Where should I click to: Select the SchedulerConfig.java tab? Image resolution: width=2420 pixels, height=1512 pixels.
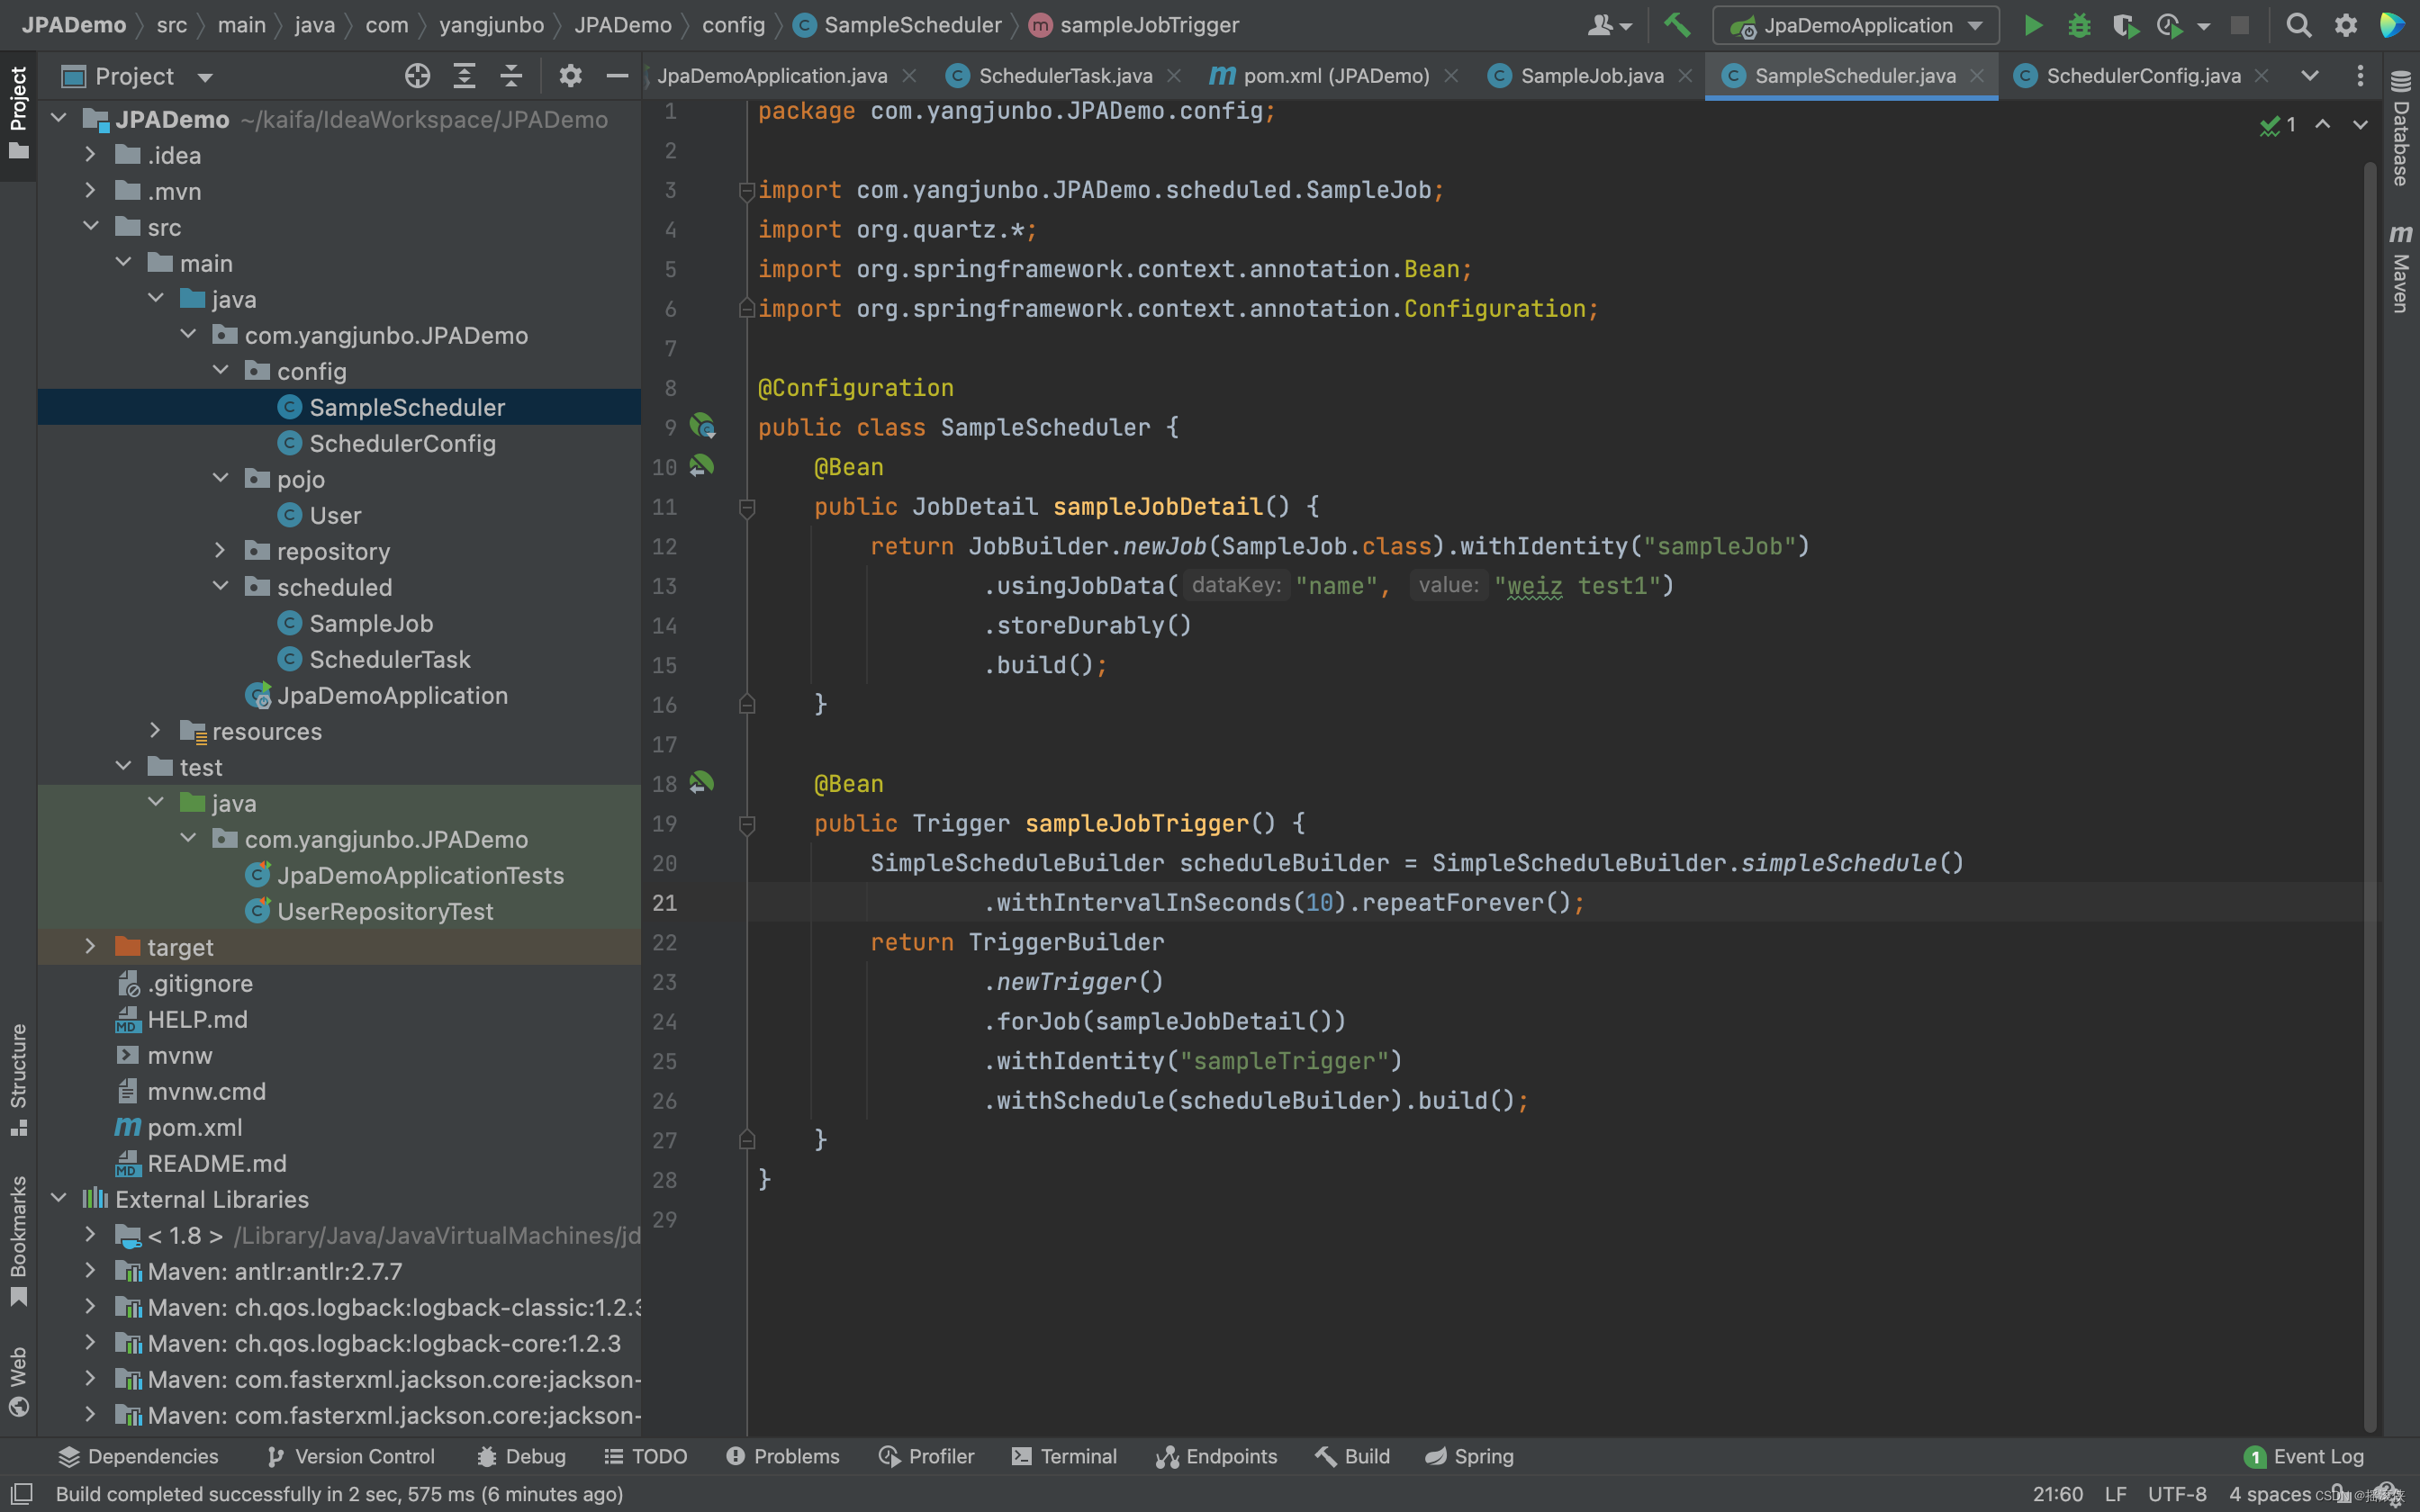pos(2145,73)
